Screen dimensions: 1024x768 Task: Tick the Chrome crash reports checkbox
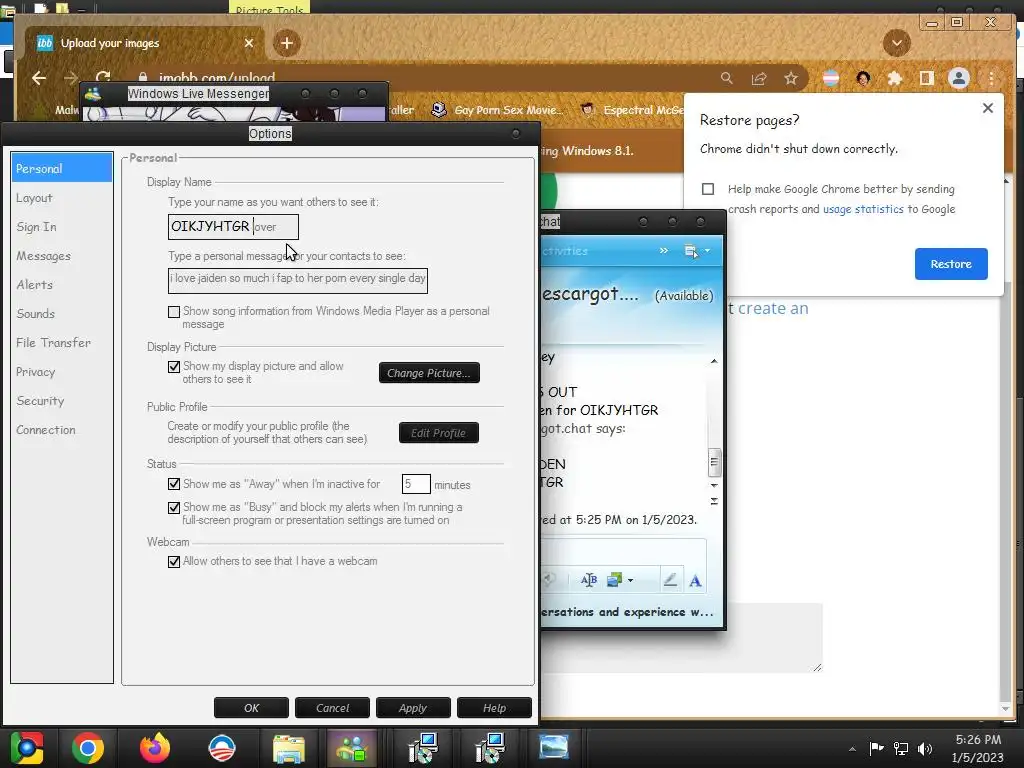tap(708, 189)
